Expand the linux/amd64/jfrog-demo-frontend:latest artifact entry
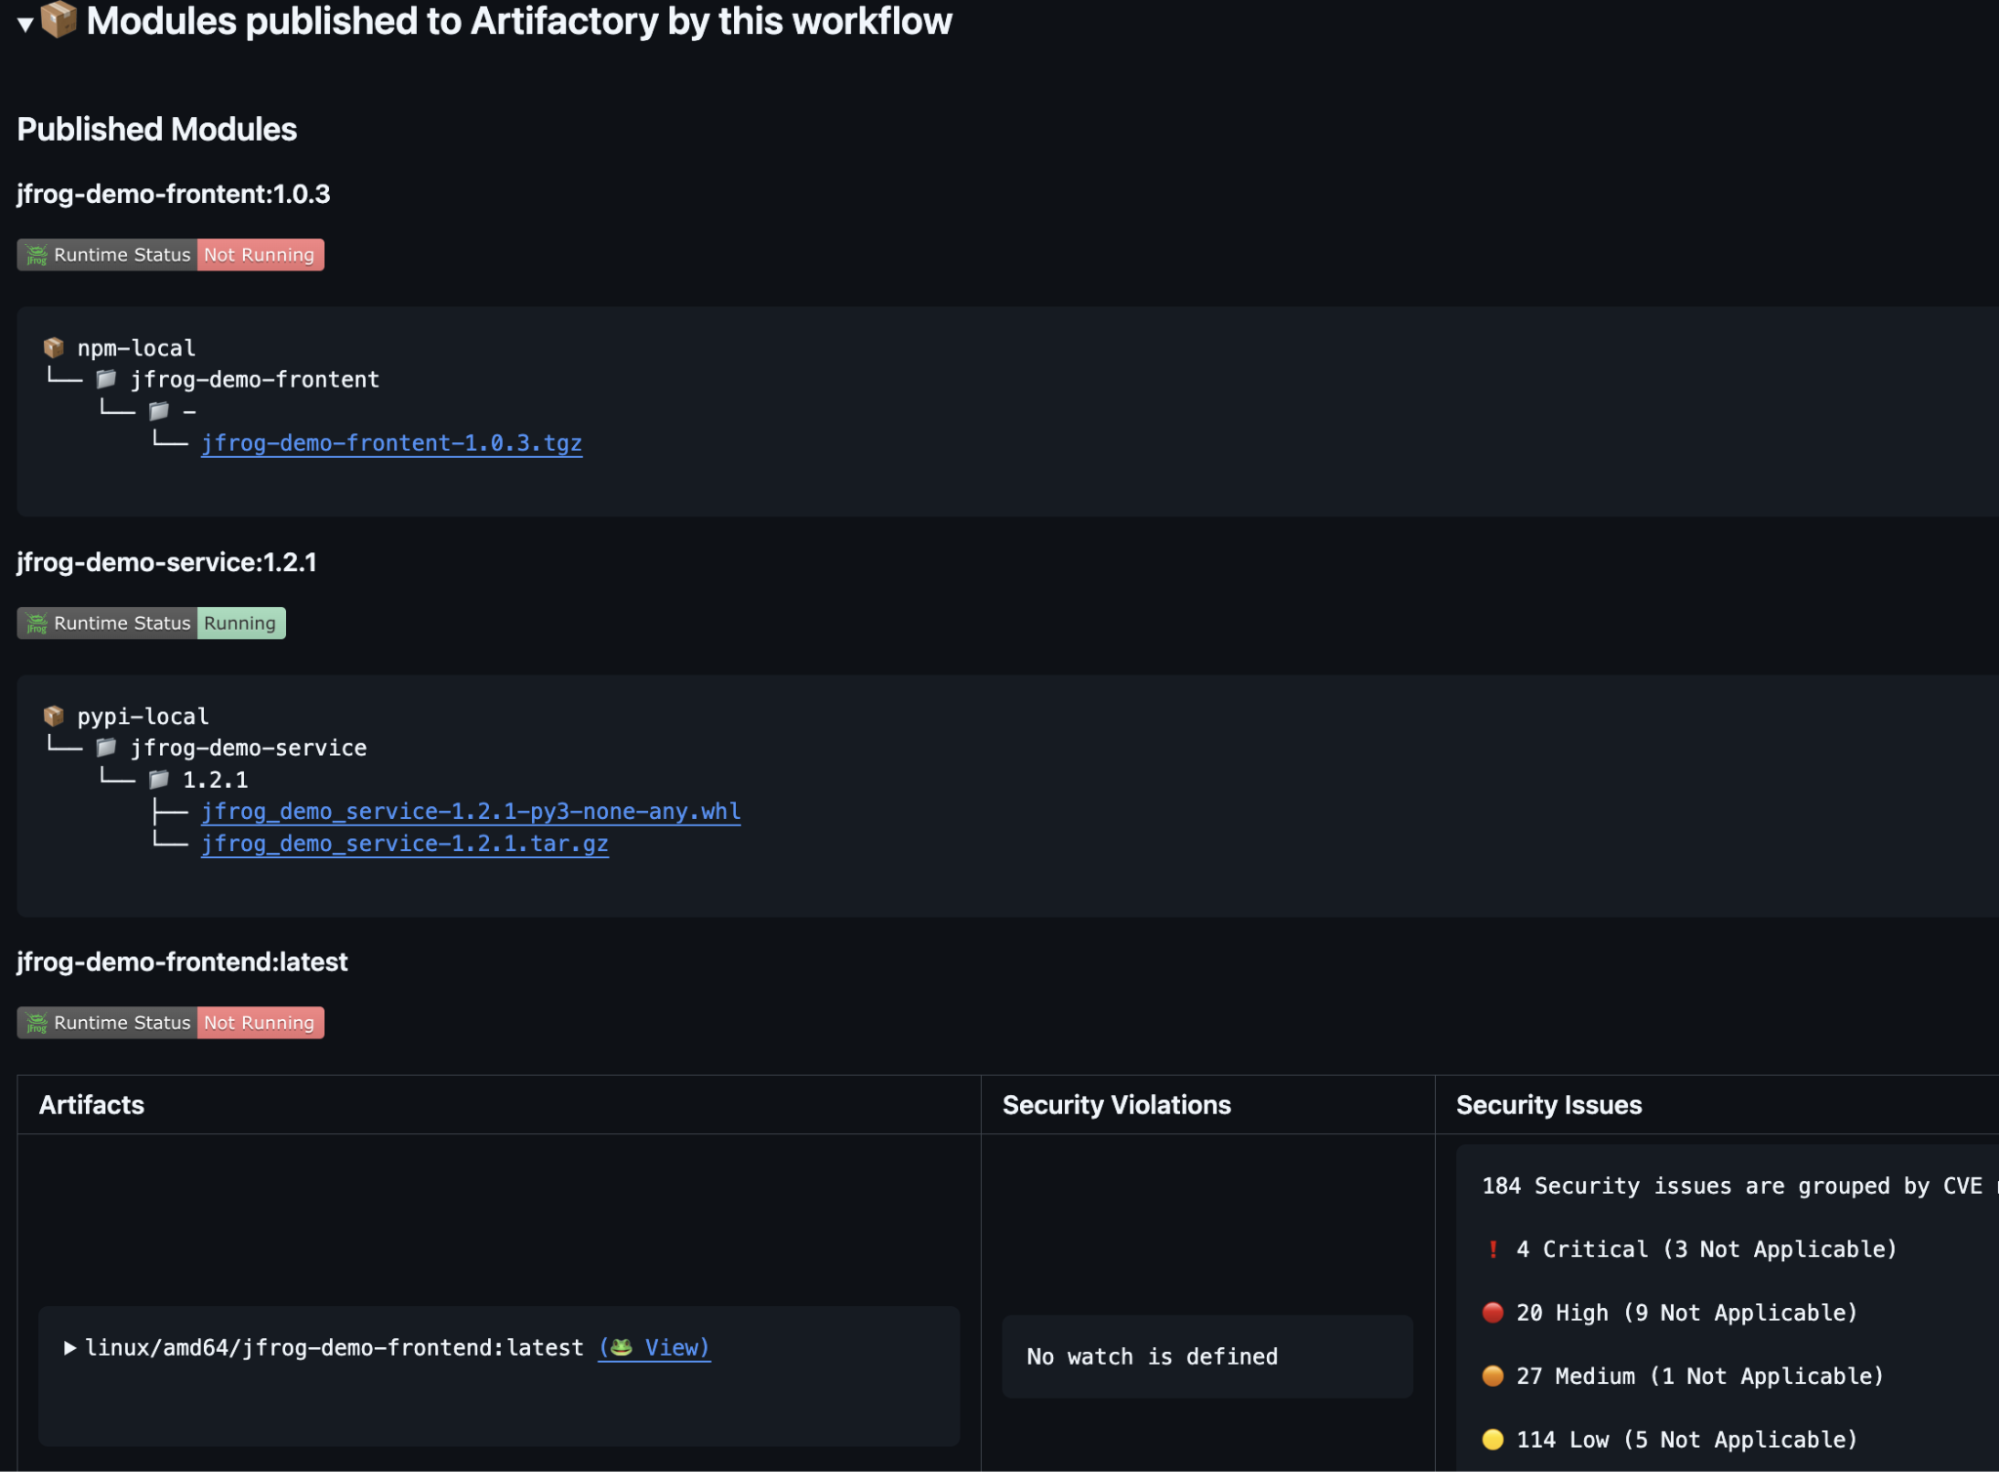1999x1472 pixels. pos(70,1347)
